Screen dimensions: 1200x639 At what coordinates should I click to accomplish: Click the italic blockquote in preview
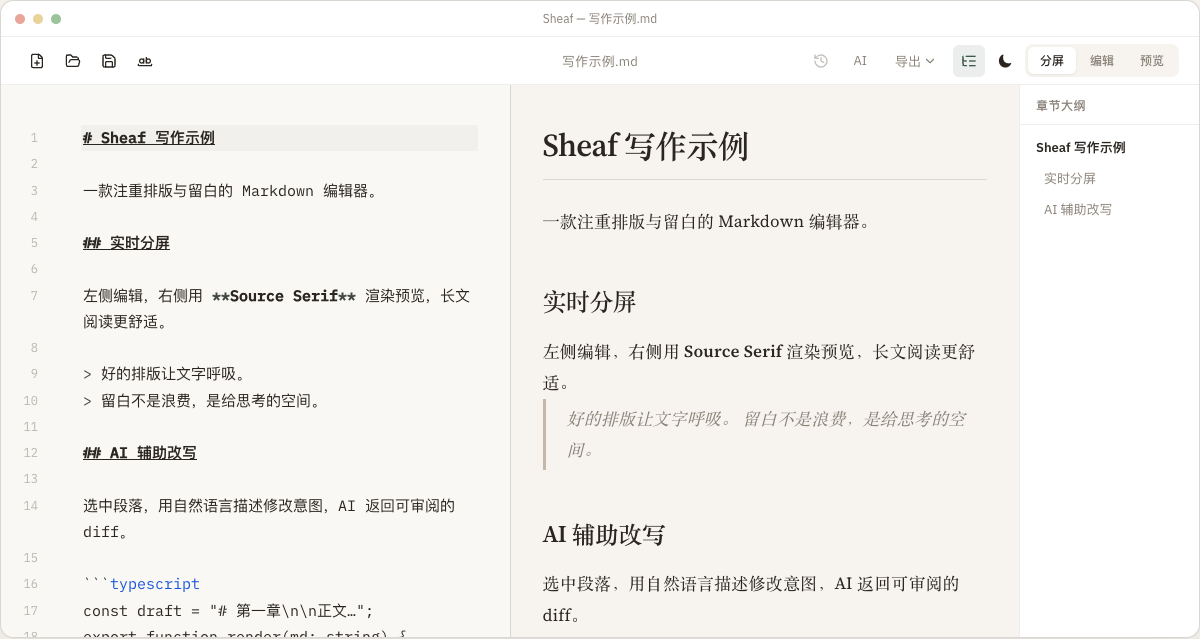click(765, 434)
